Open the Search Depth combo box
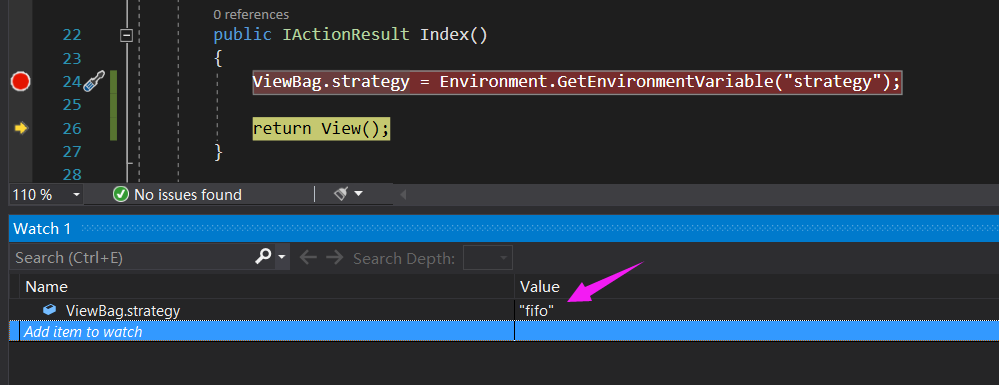The width and height of the screenshot is (999, 385). point(487,258)
